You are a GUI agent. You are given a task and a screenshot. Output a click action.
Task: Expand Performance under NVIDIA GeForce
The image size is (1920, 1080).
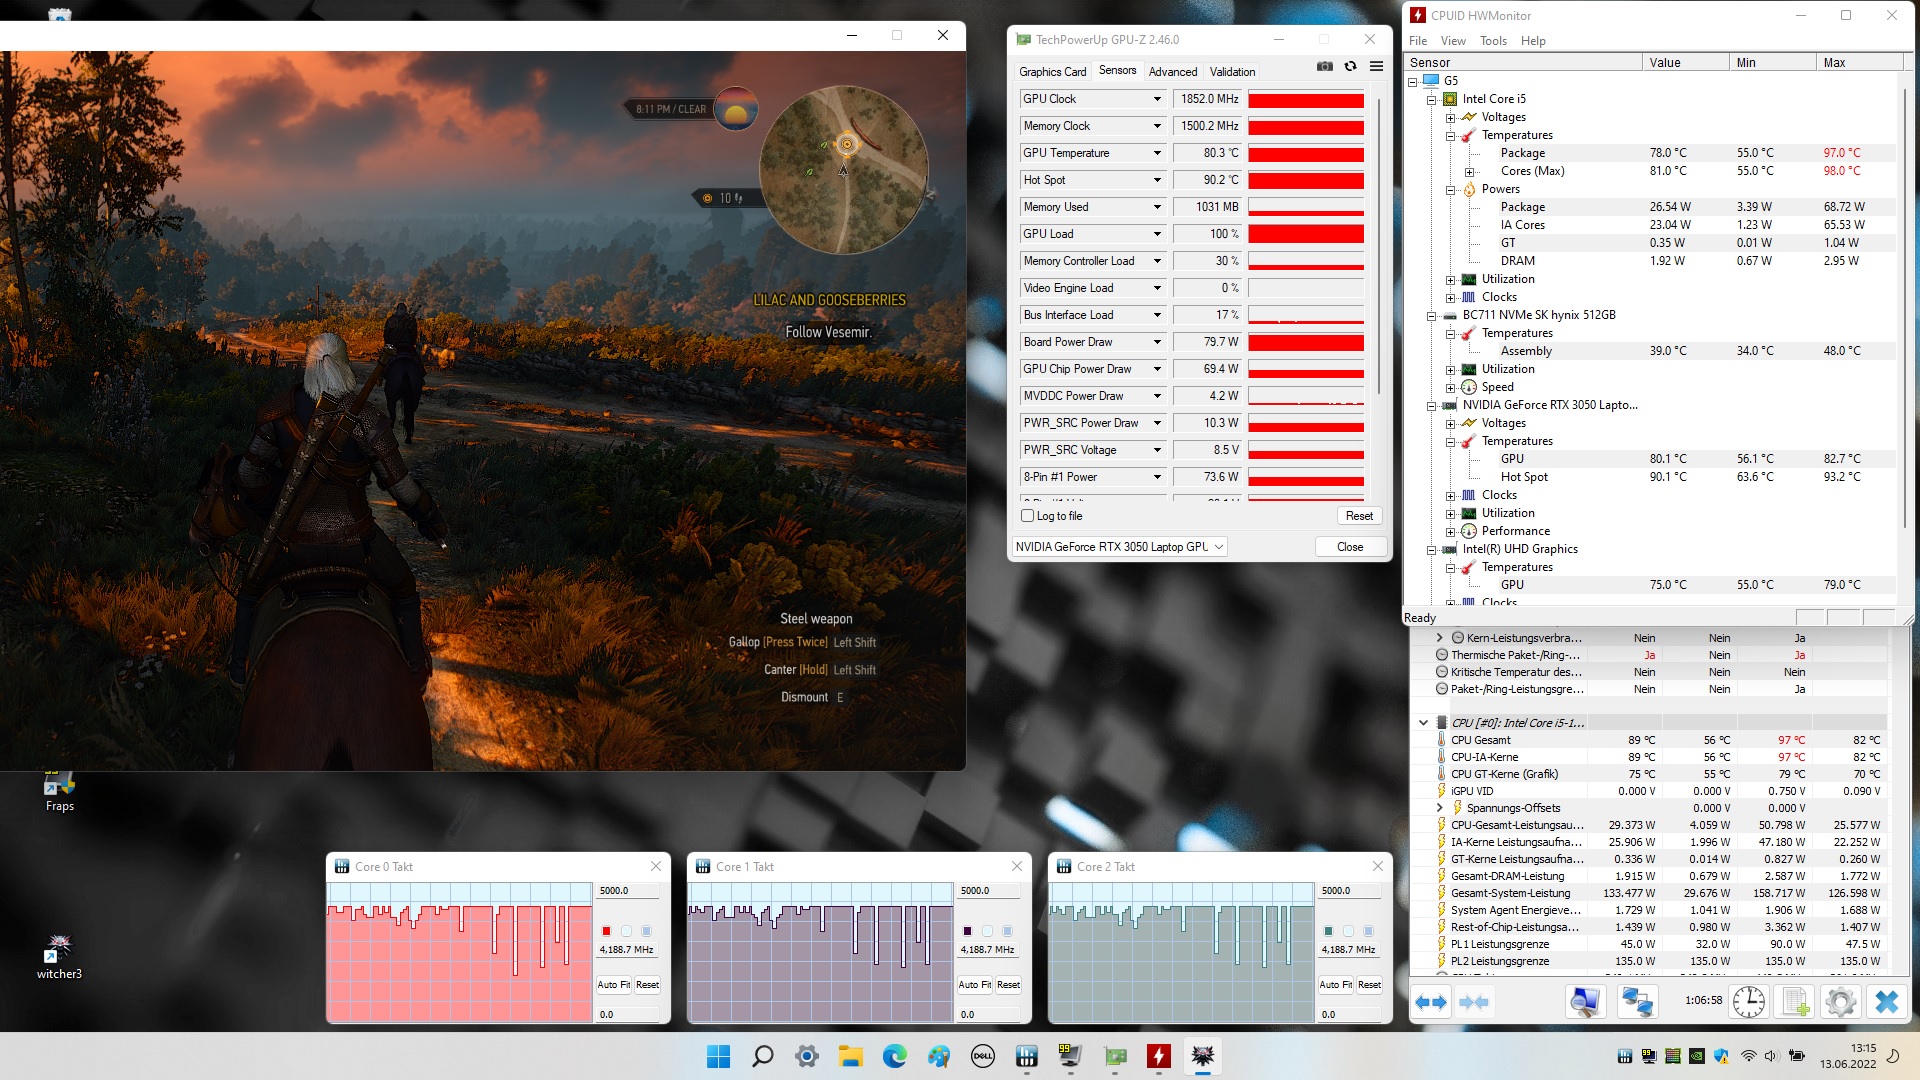coord(1450,531)
